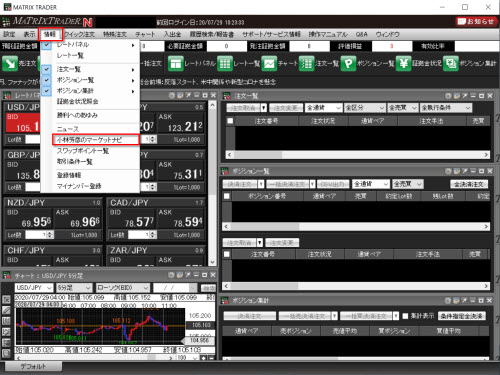The image size is (500, 375).
Task: Click the CSV出力 button in ポジション一覧
Action: click(333, 184)
